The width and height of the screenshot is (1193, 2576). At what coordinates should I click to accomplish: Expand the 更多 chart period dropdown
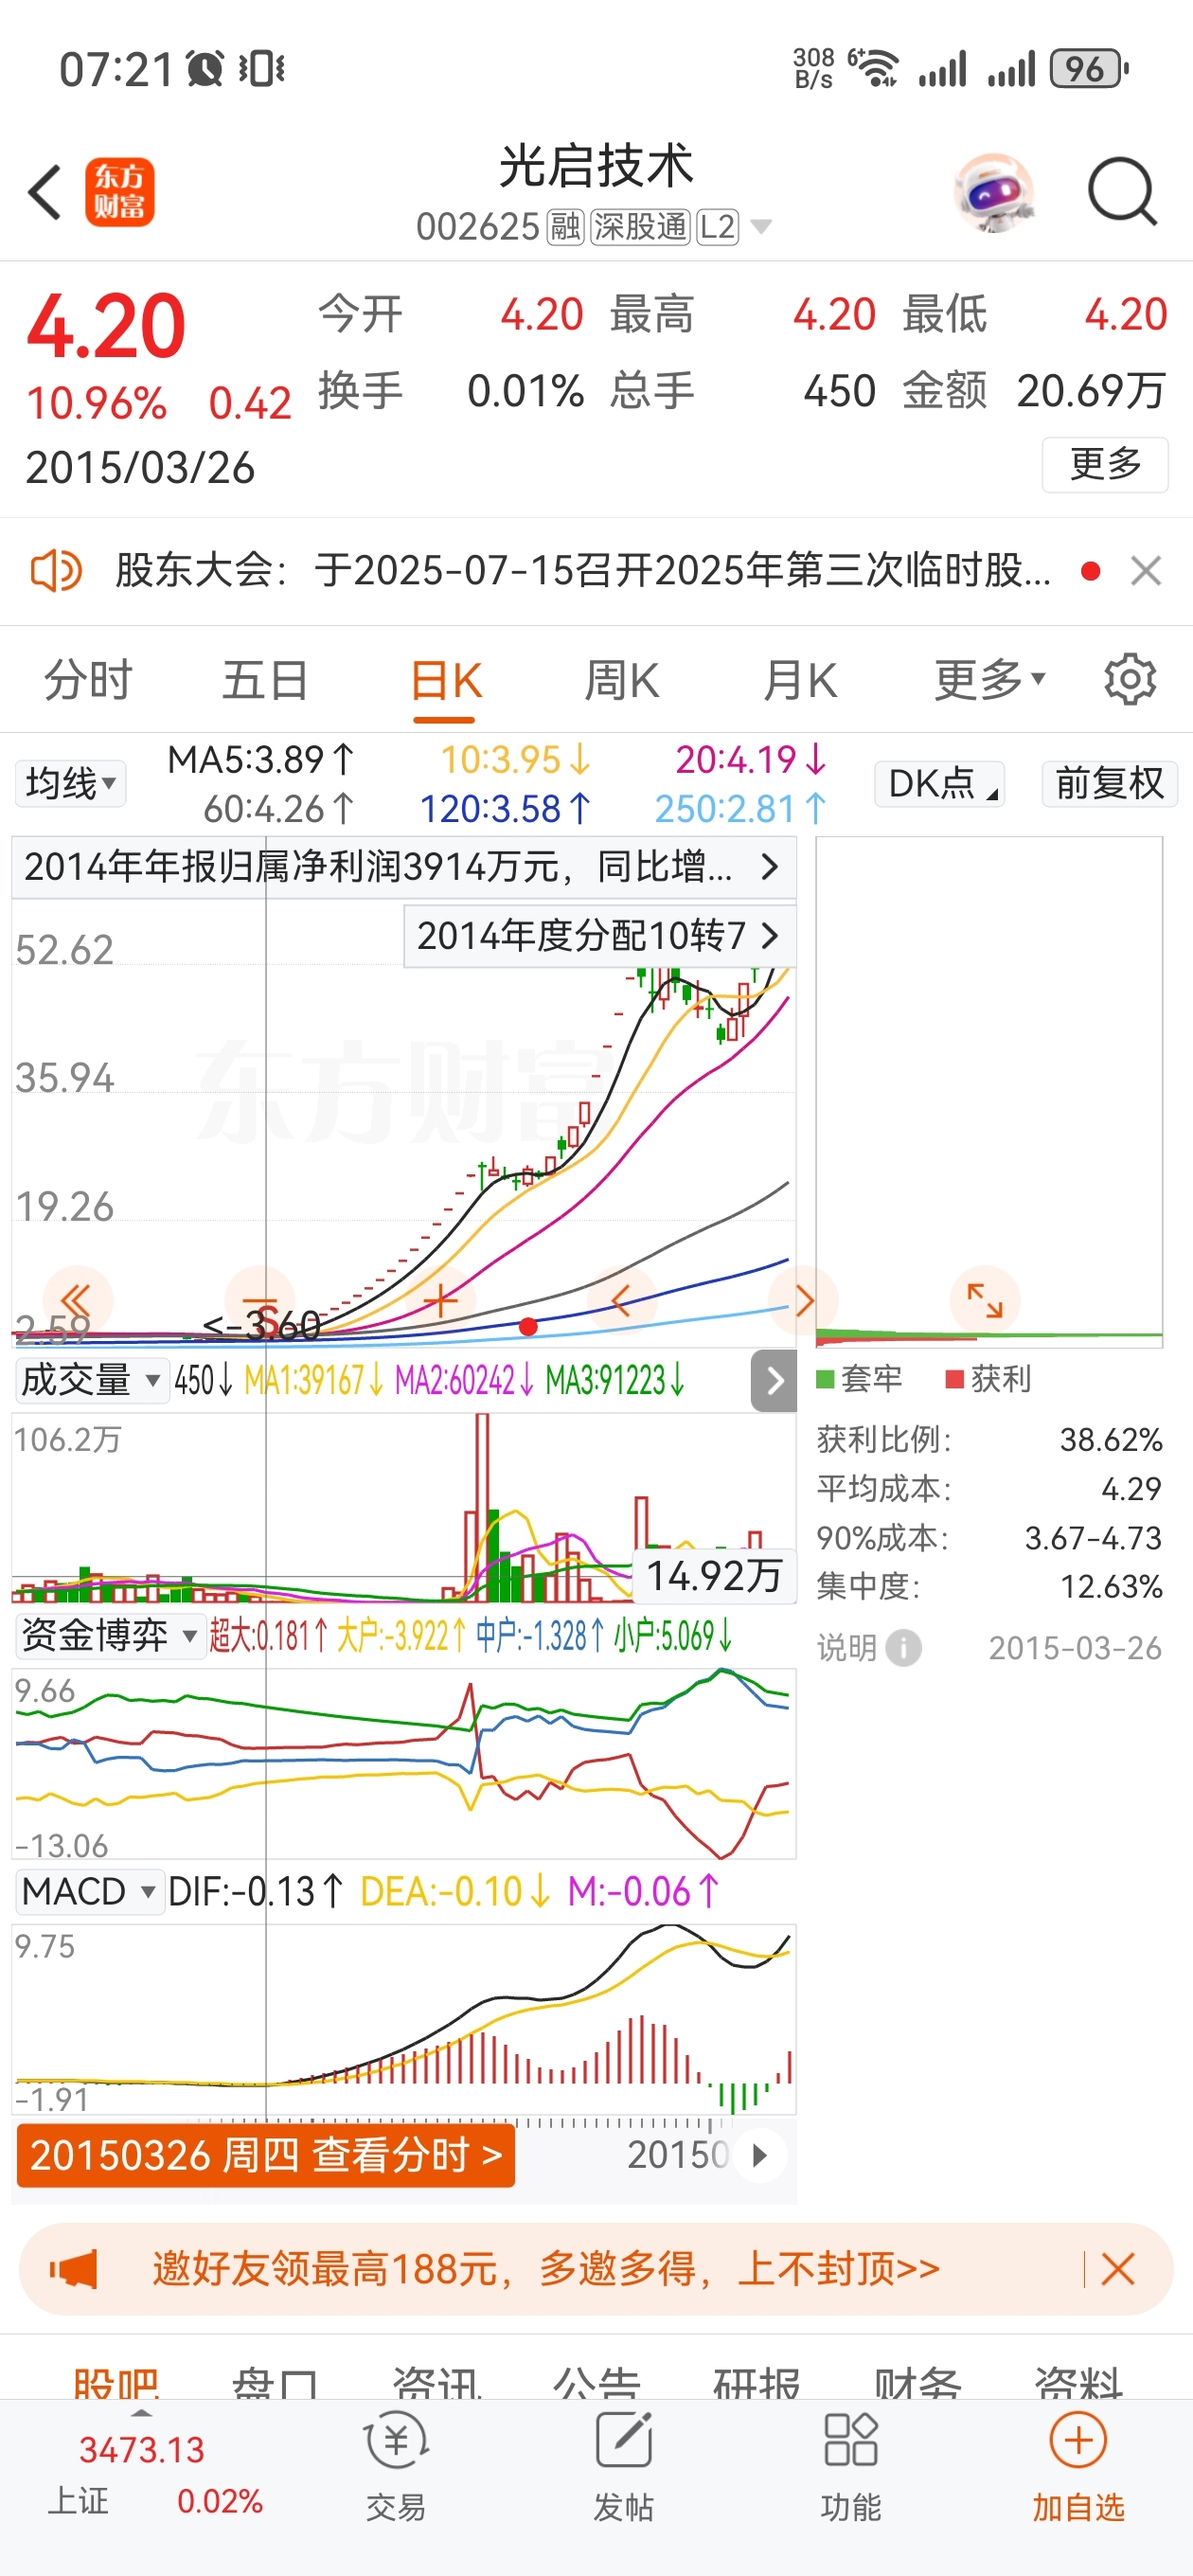990,681
